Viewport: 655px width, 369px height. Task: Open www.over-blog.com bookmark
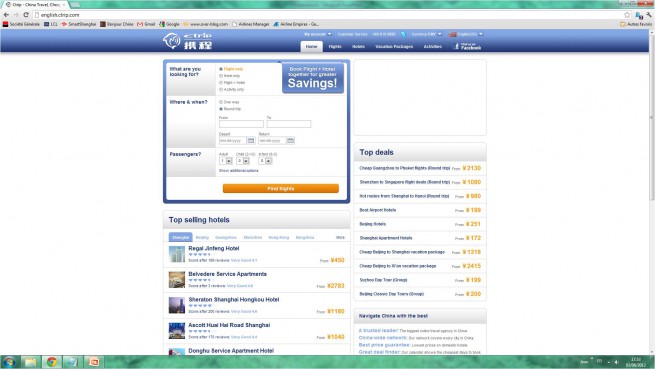[x=206, y=24]
